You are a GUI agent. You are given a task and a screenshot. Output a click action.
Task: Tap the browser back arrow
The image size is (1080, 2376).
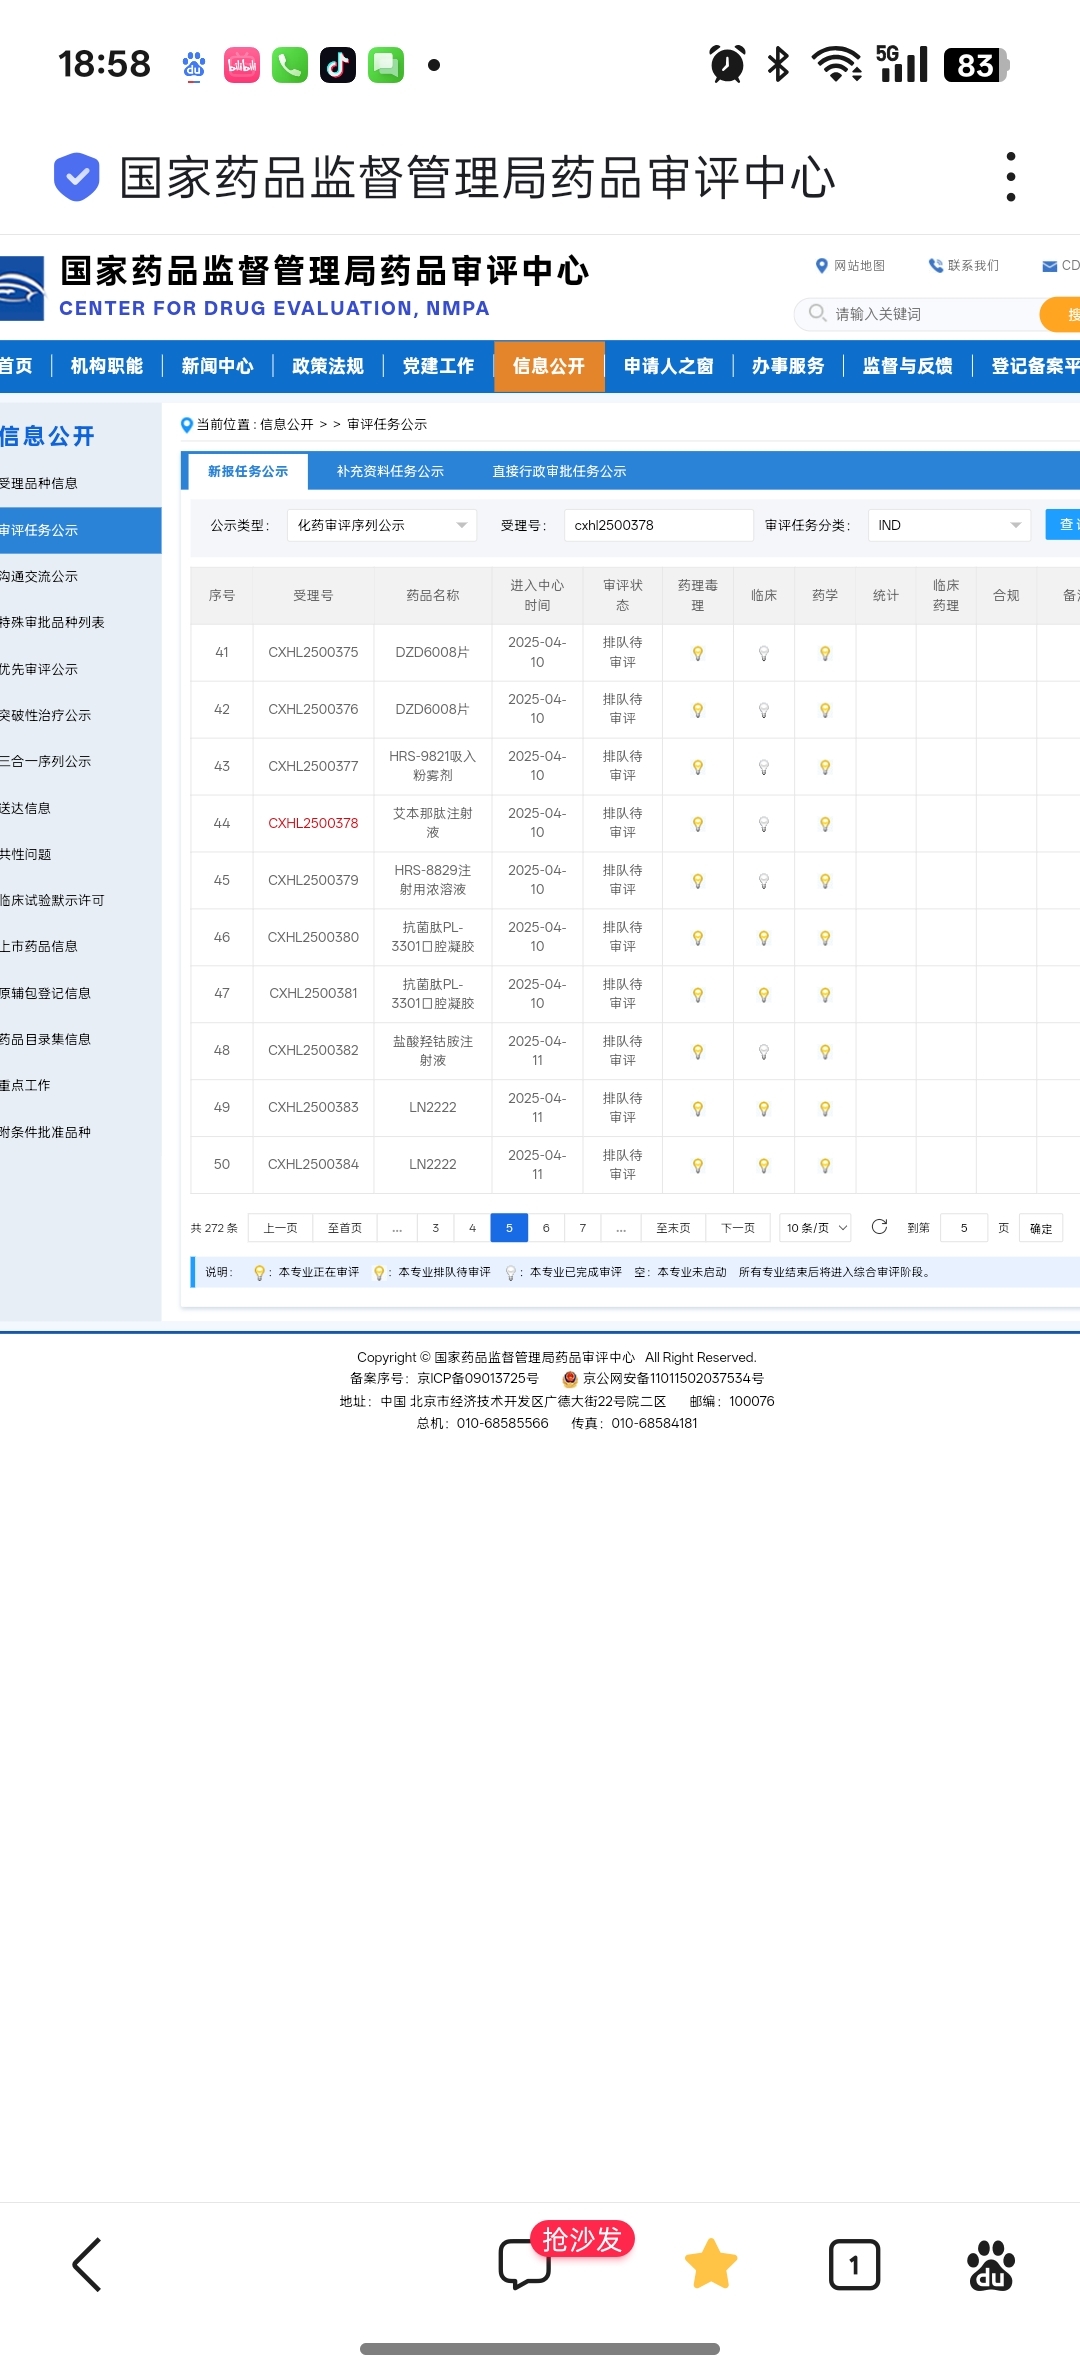(87, 2264)
